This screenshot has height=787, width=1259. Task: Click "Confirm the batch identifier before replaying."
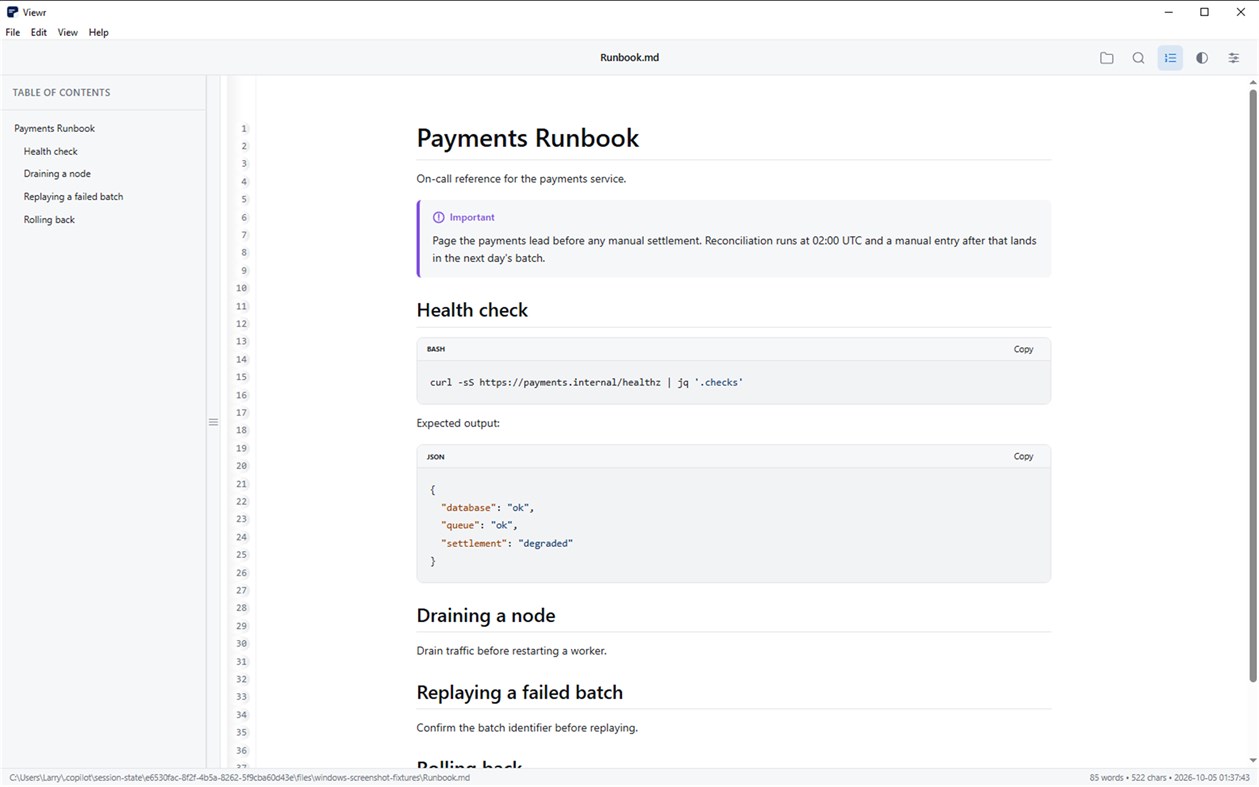click(x=527, y=728)
